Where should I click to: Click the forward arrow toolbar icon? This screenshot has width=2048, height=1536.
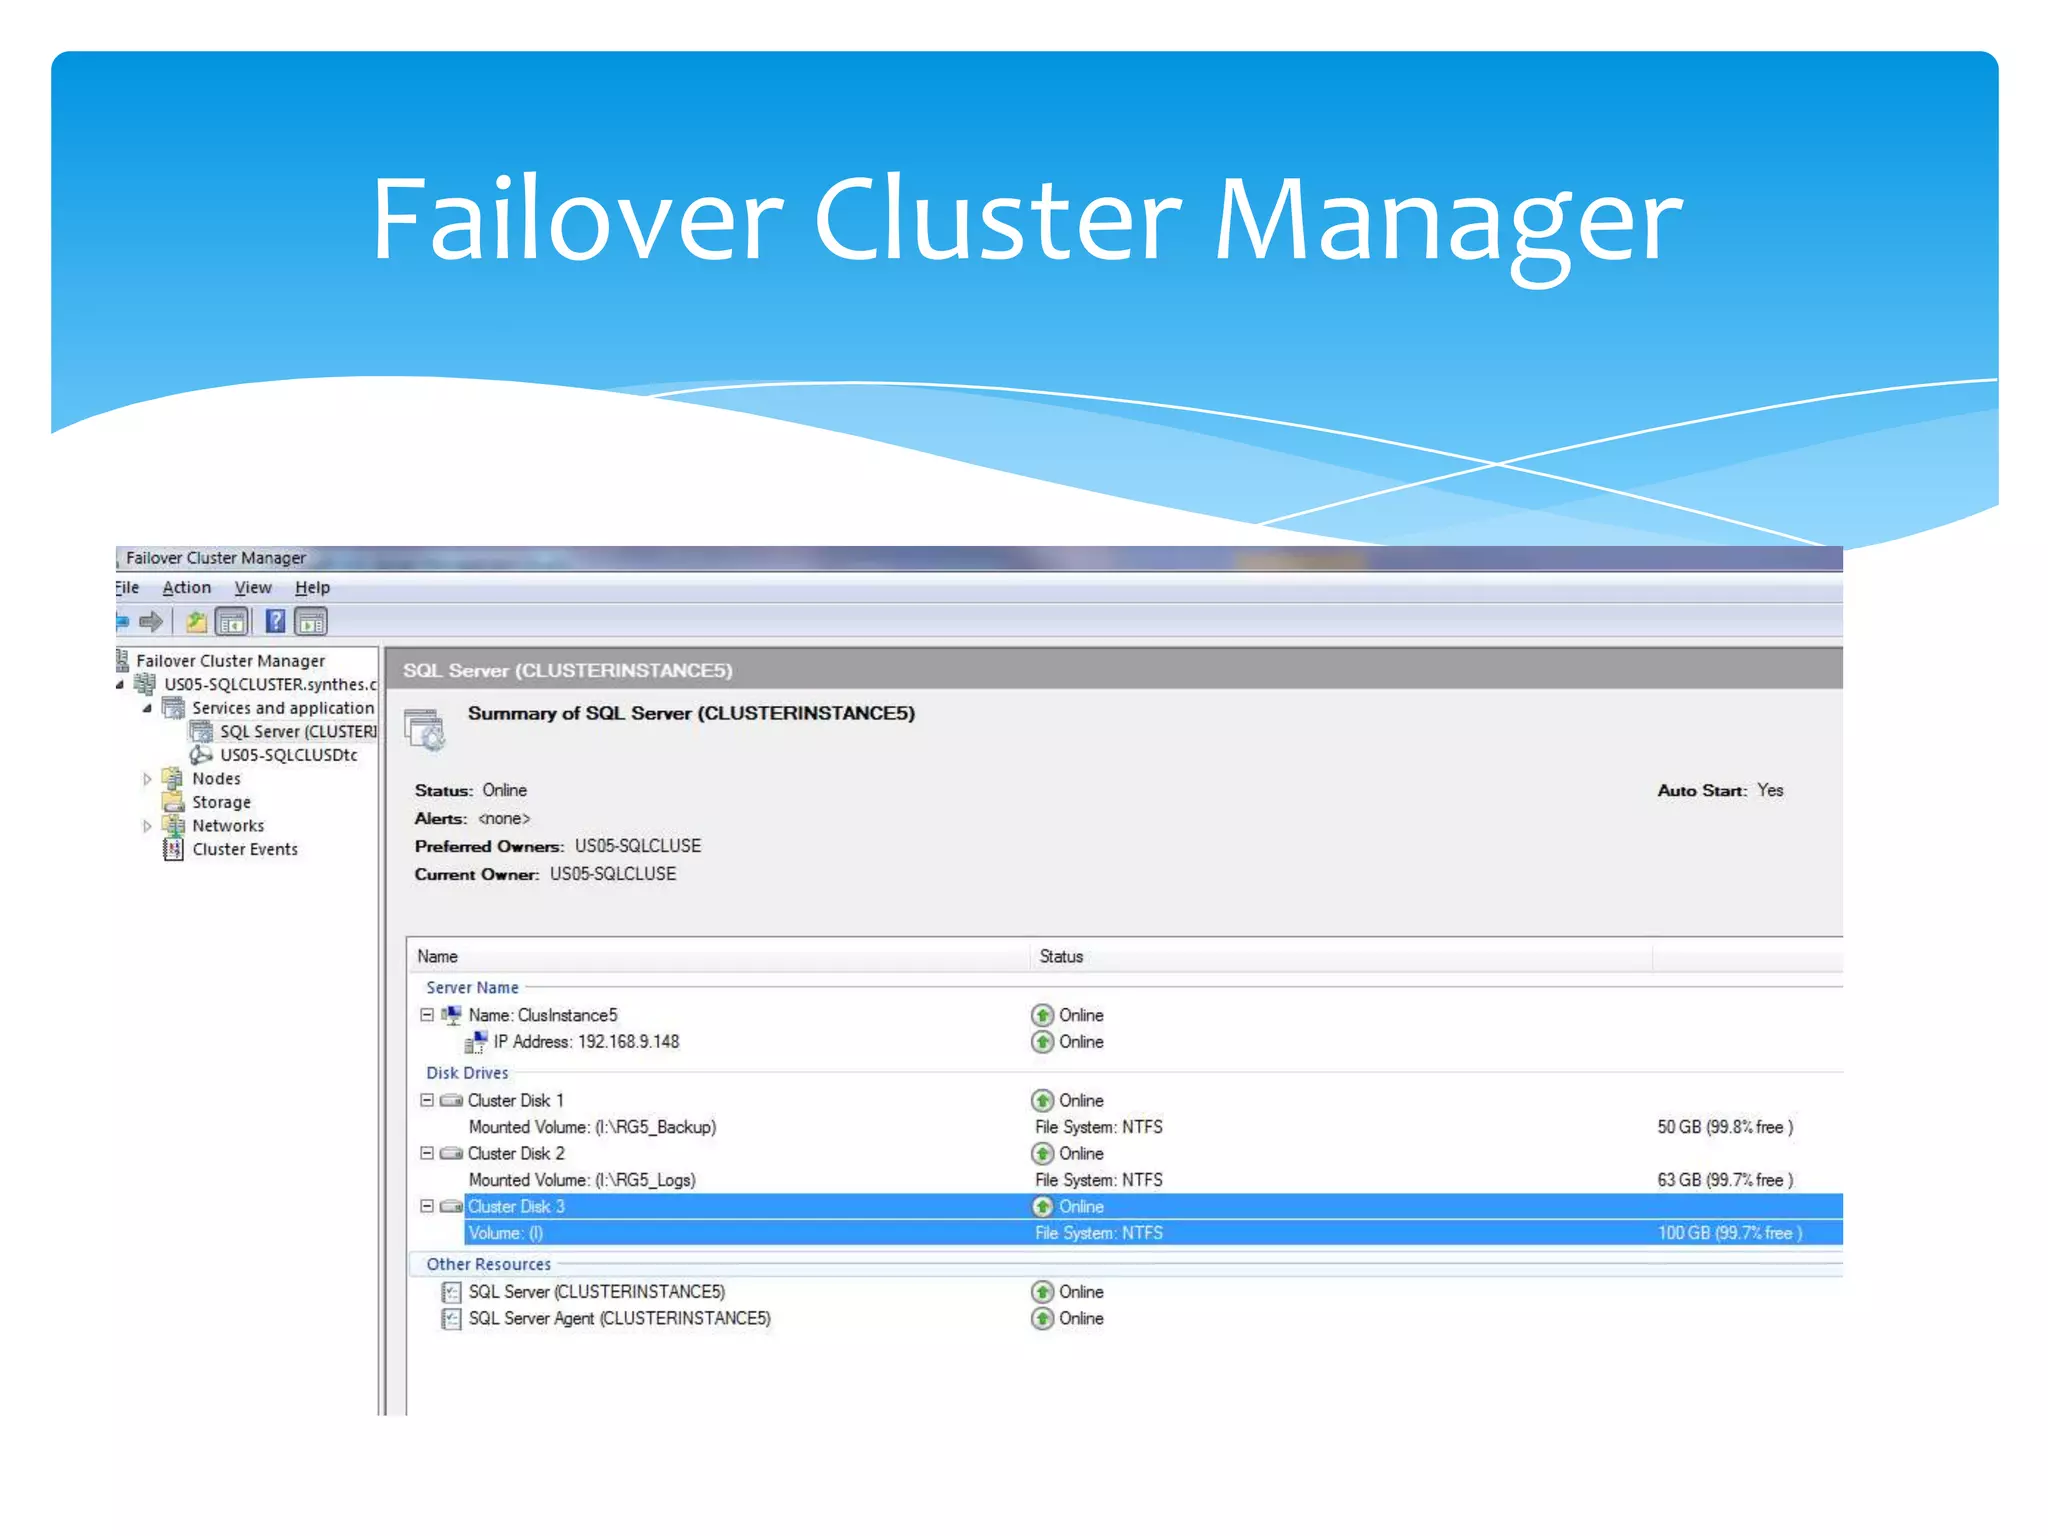click(x=151, y=622)
